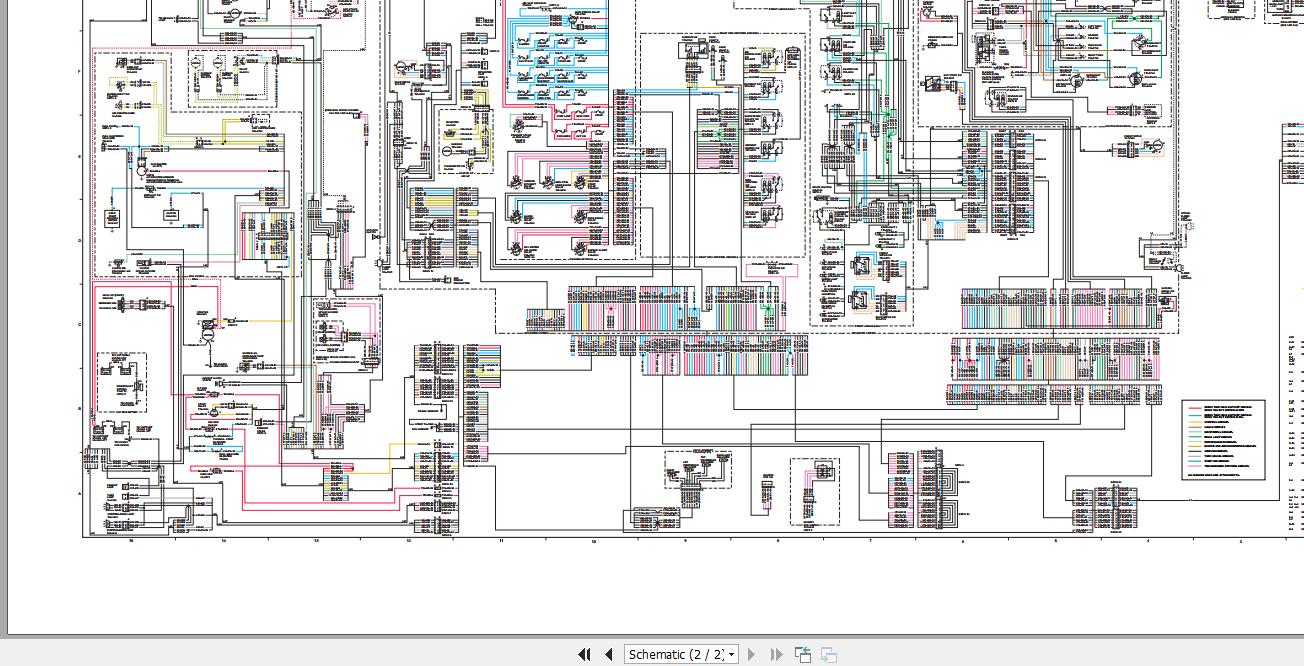
Task: Click the previous view icon
Action: click(802, 655)
